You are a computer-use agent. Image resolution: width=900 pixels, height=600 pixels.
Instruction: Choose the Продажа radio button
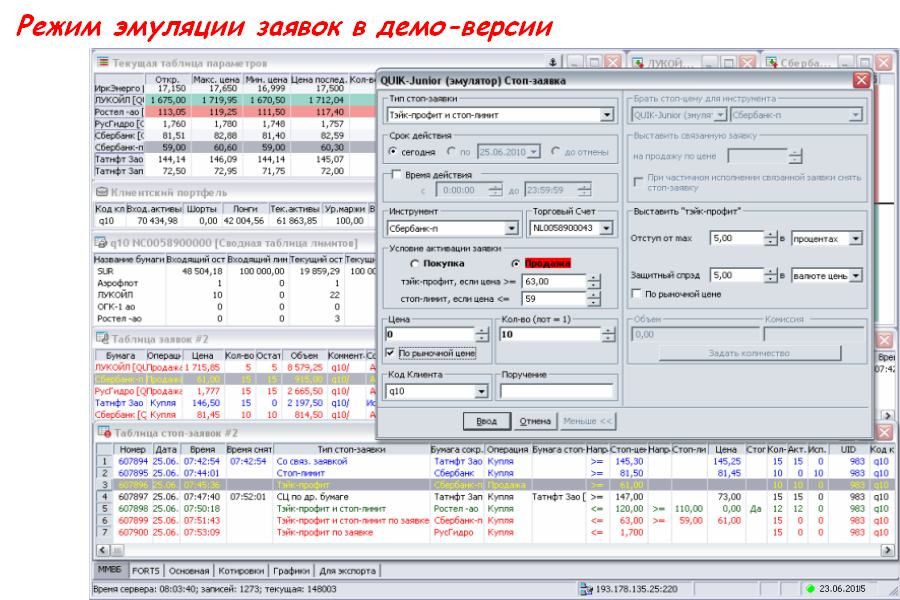(515, 264)
